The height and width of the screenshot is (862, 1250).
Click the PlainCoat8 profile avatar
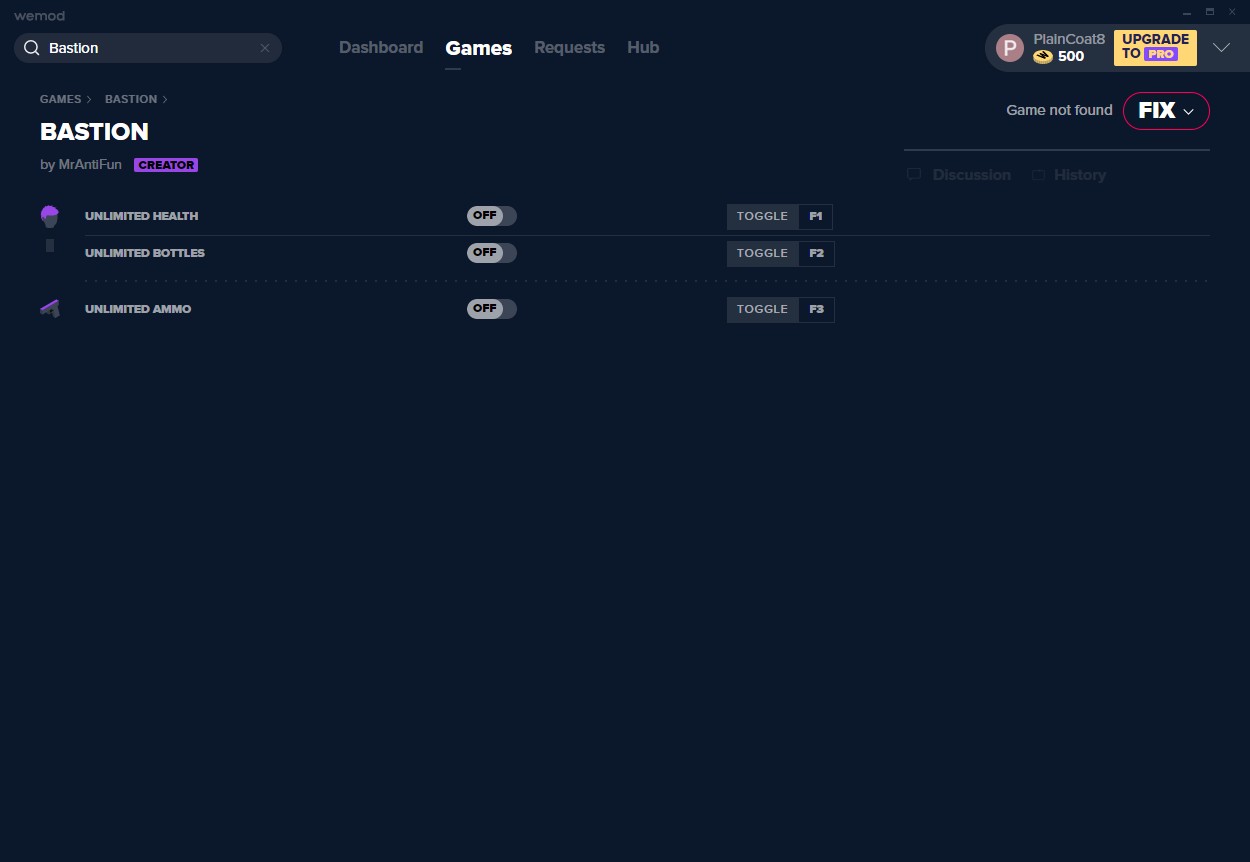point(1010,48)
